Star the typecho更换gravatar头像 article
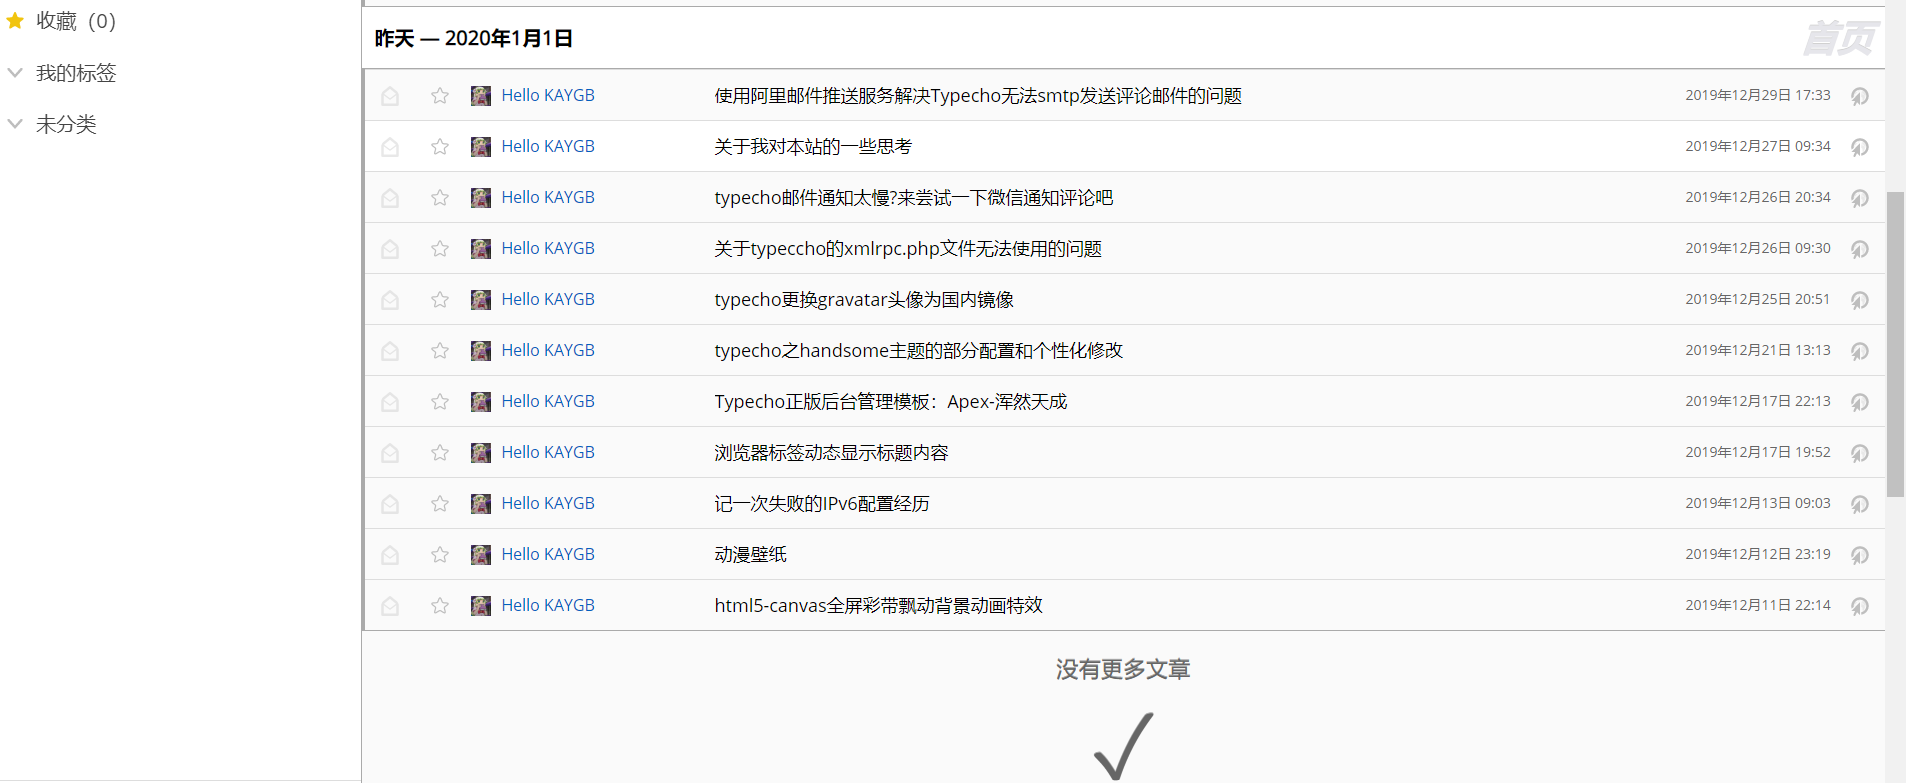 pos(440,299)
